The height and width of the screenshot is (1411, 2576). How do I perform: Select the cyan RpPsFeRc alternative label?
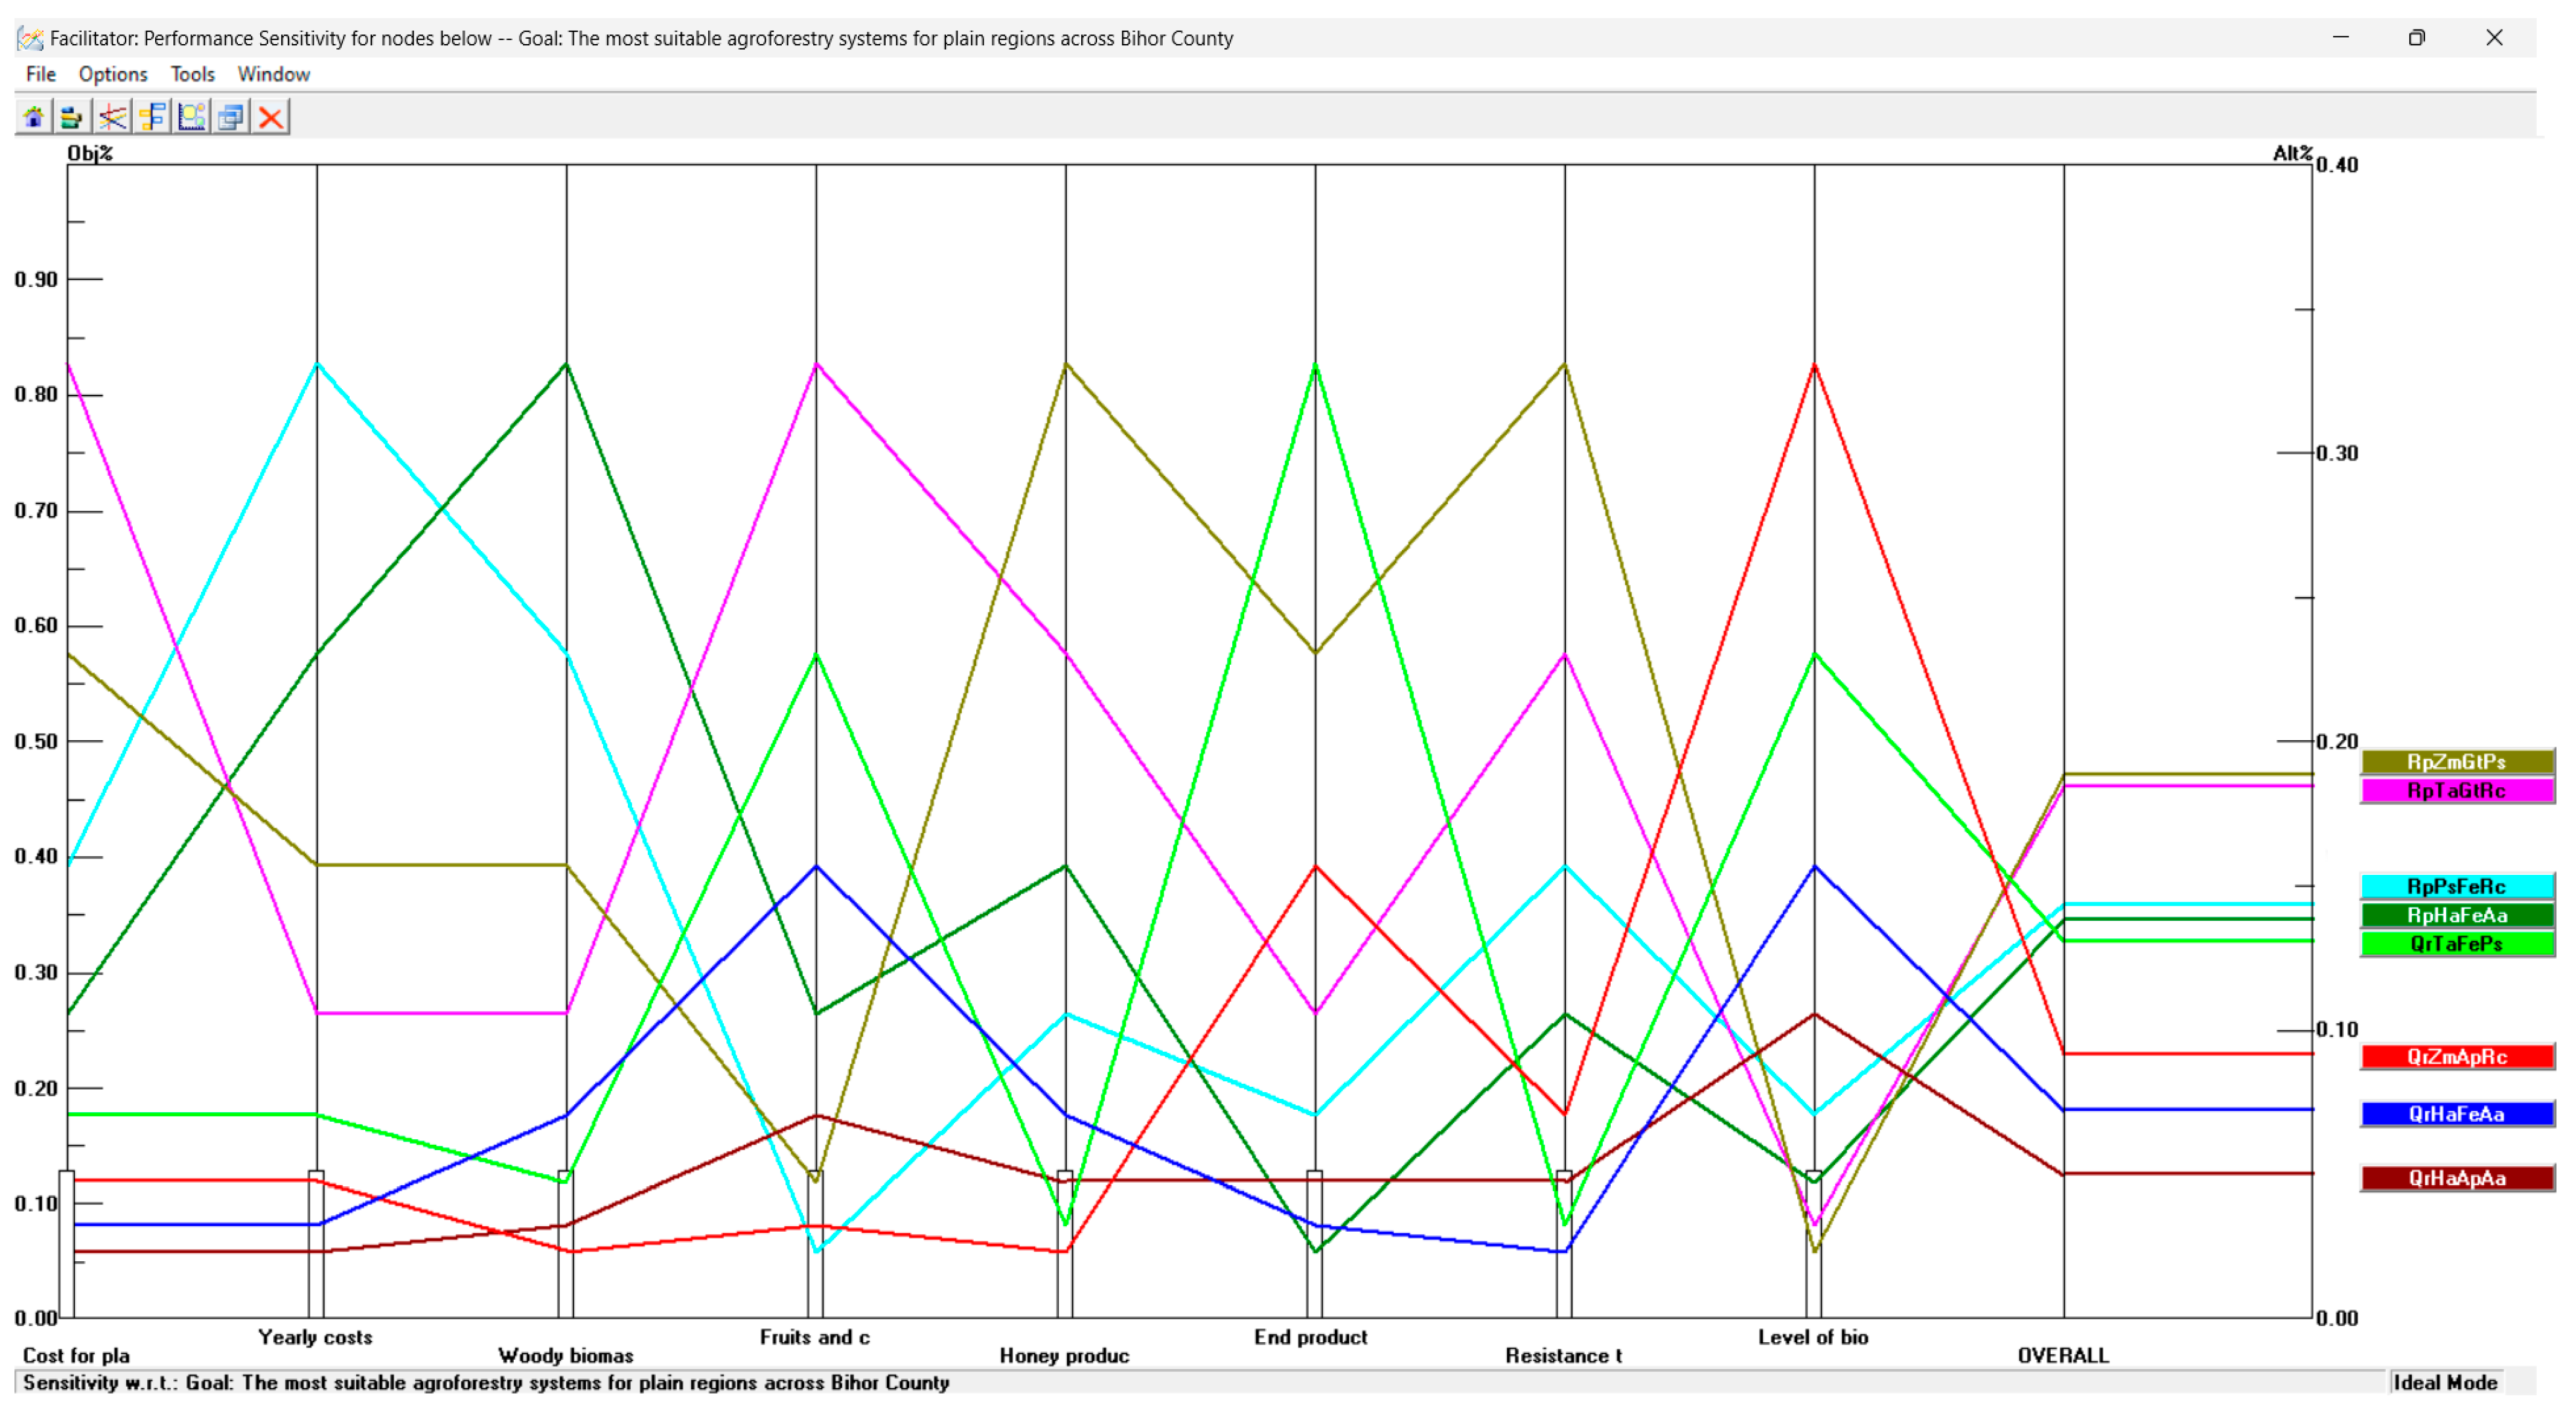point(2456,887)
